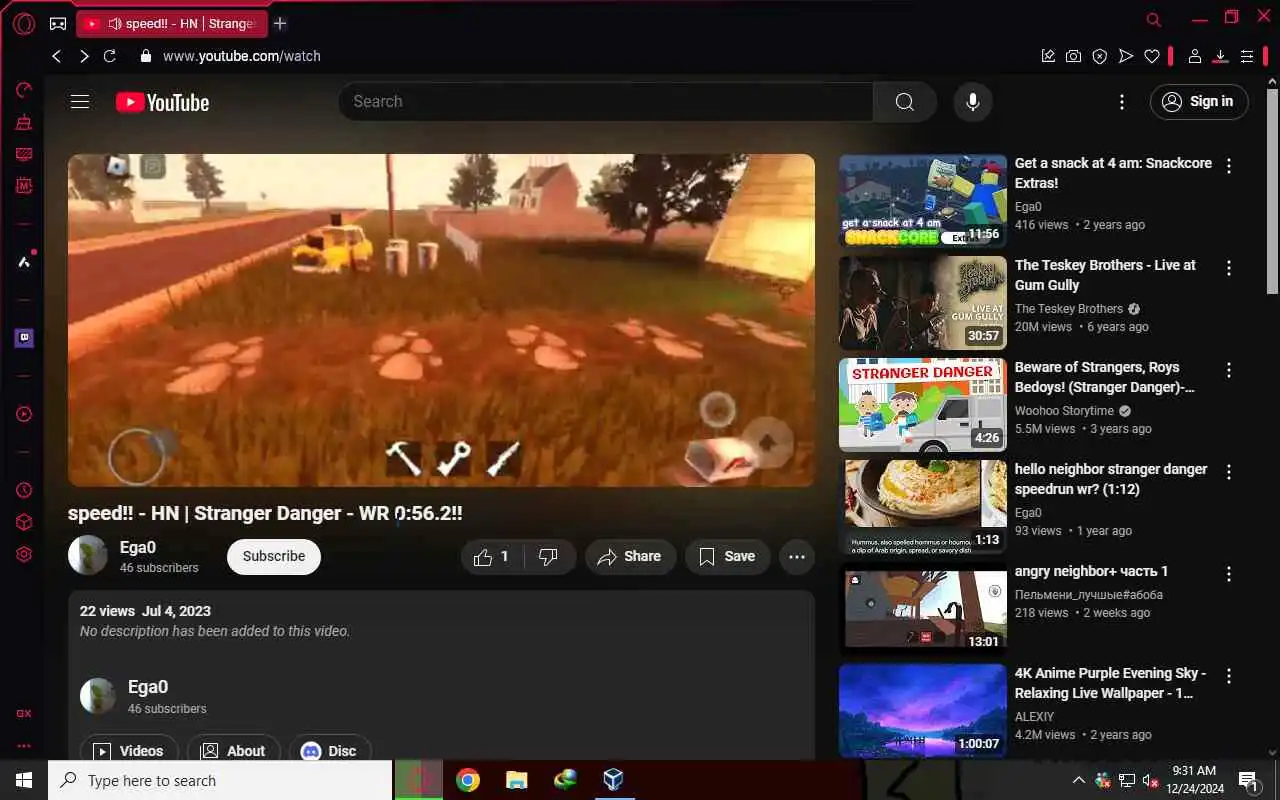
Task: Open 'hello neighbor stranger danger speedrun' title
Action: [x=1111, y=479]
